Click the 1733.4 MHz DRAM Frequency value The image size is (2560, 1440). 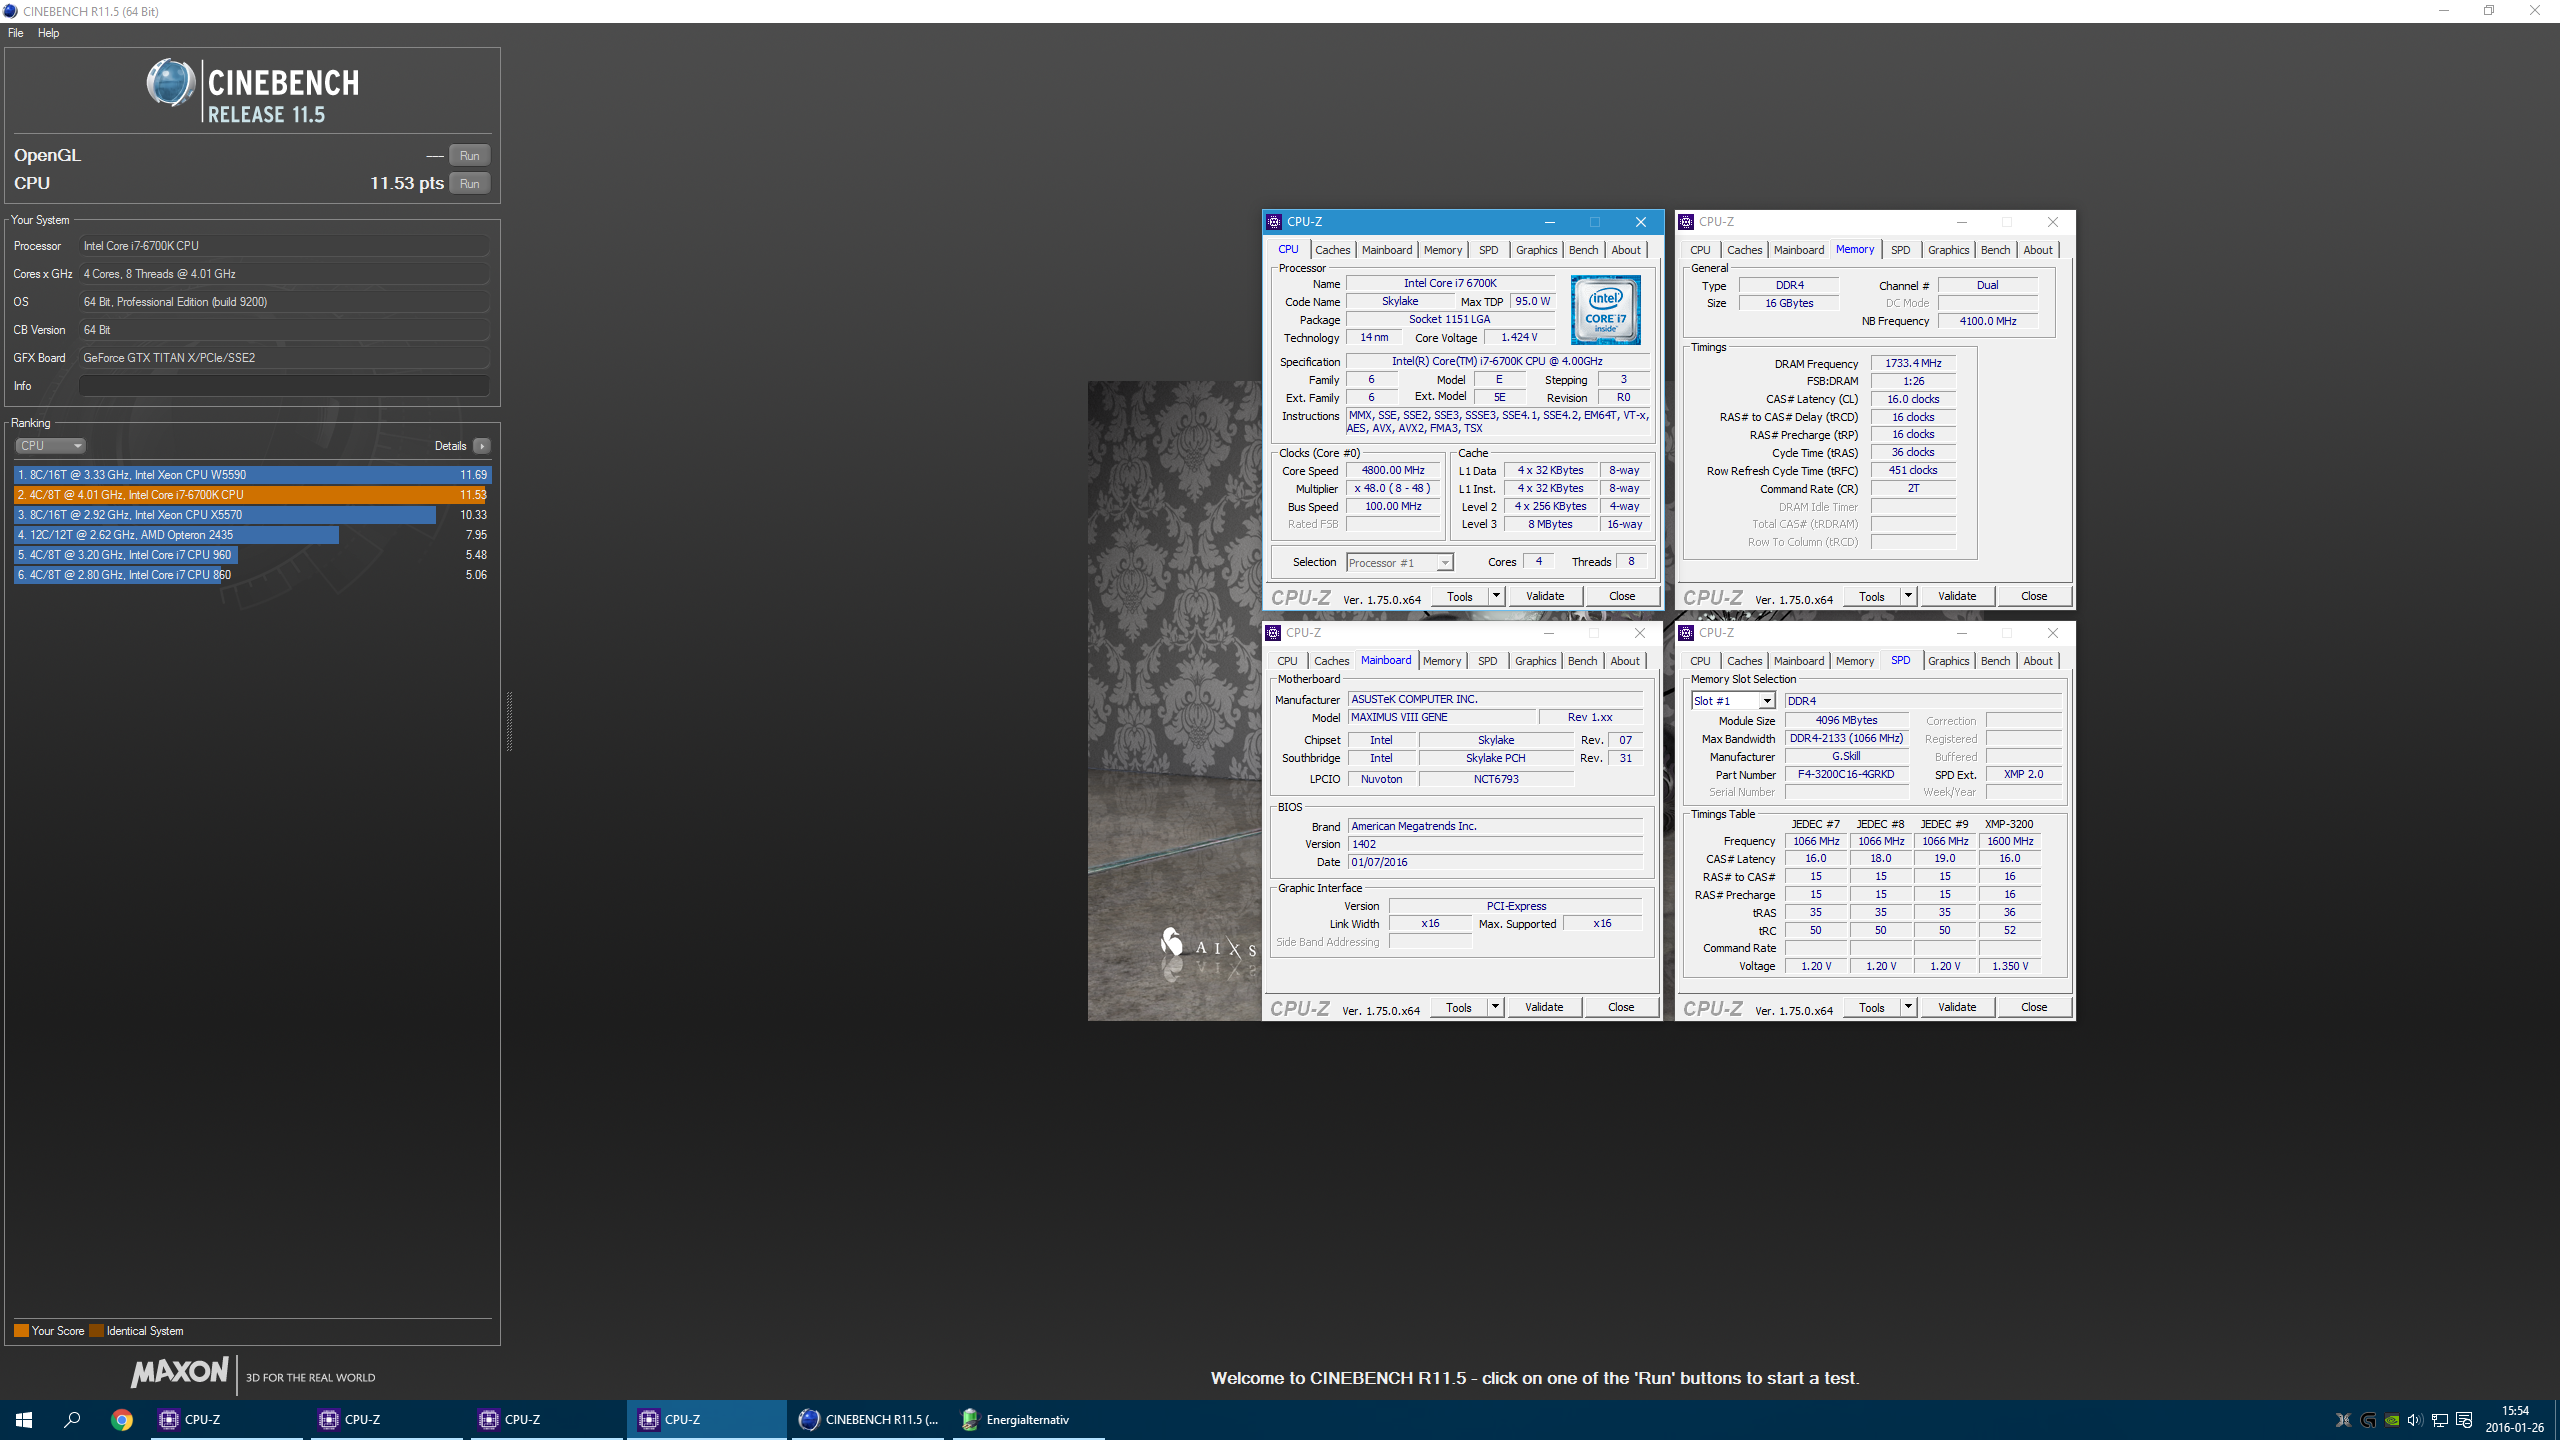pos(1912,363)
